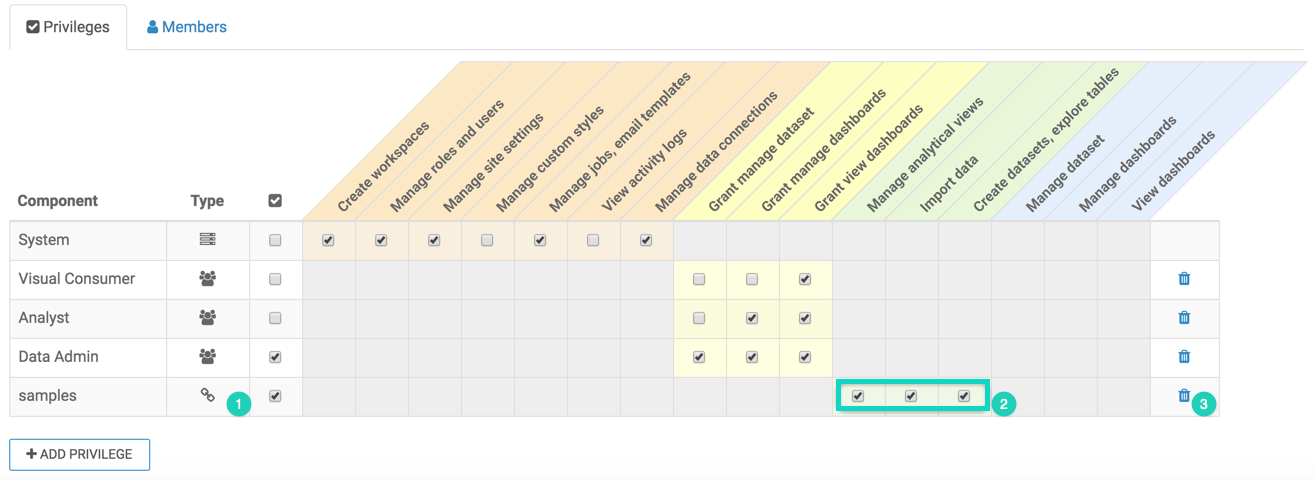Click the Analyst component name
This screenshot has height=480, width=1315.
(44, 318)
